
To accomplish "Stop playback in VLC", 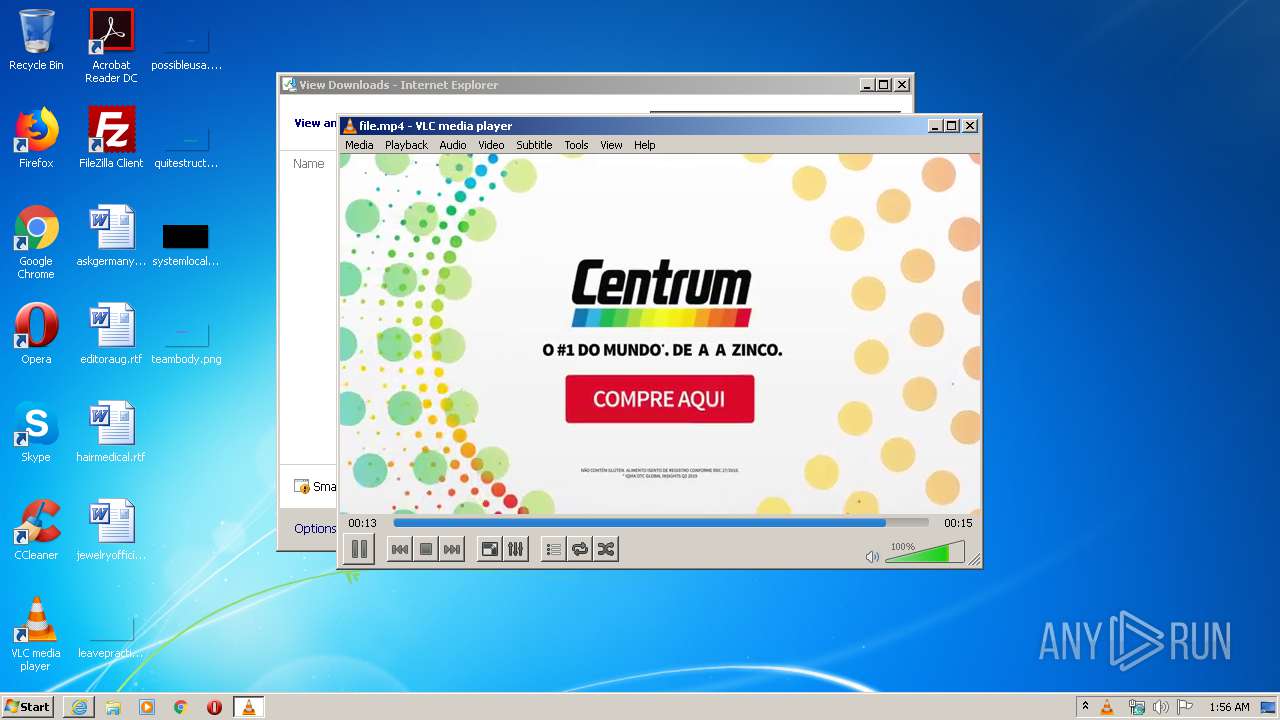I will [426, 549].
